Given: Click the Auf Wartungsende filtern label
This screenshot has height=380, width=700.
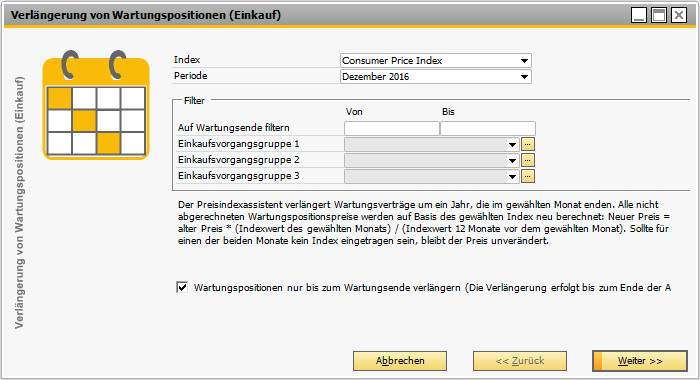Looking at the screenshot, I should point(233,128).
